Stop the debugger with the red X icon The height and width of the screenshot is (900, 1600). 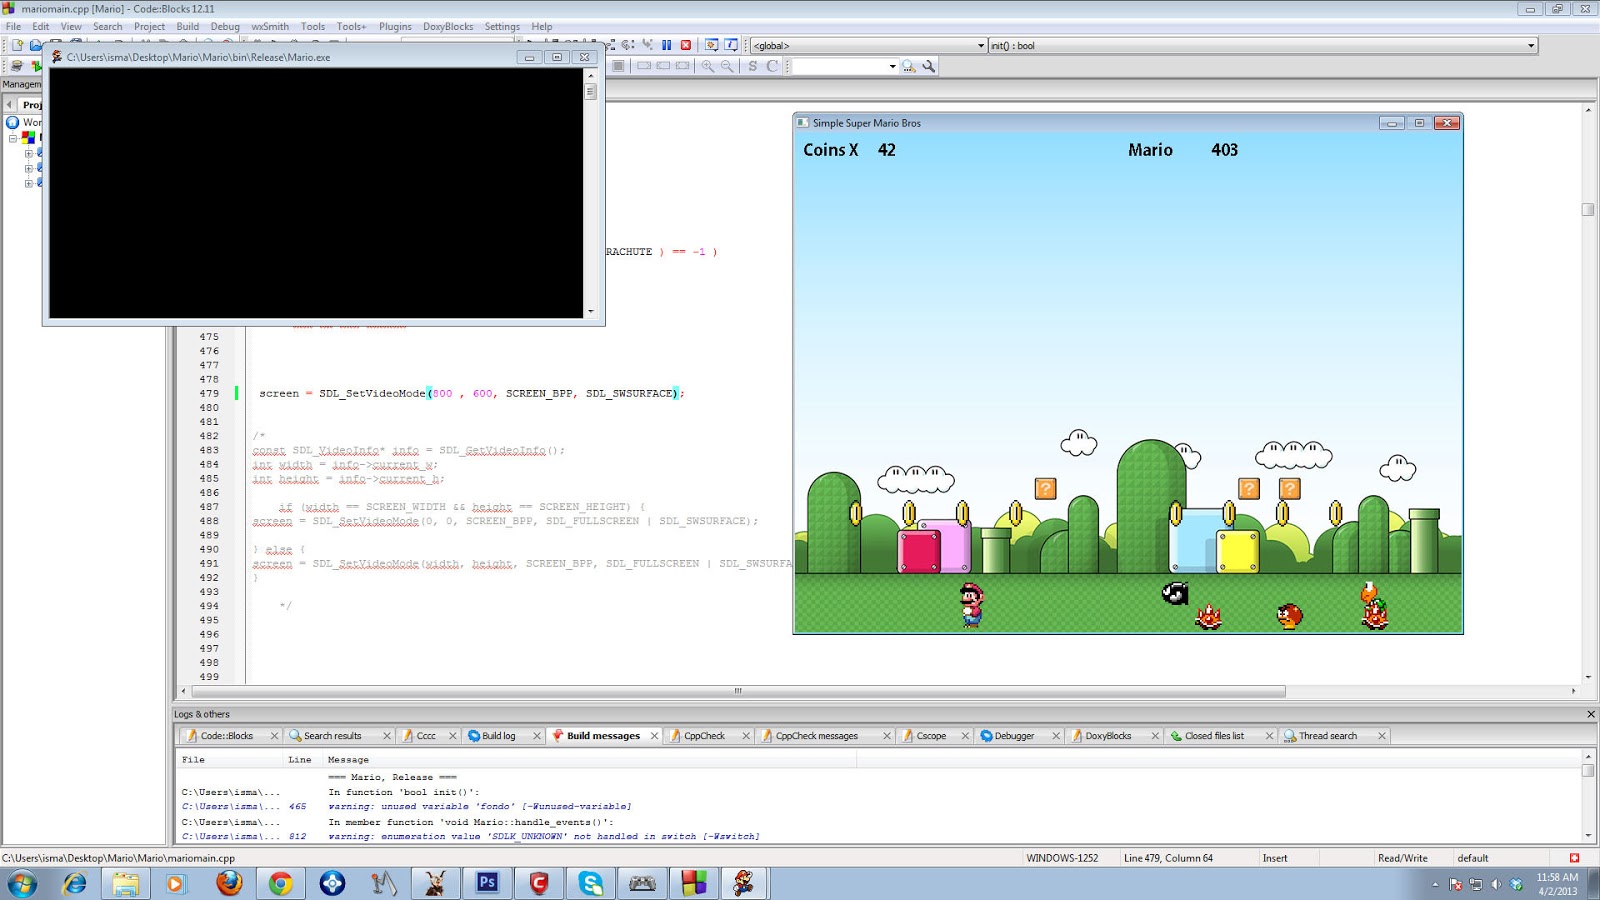click(x=686, y=45)
